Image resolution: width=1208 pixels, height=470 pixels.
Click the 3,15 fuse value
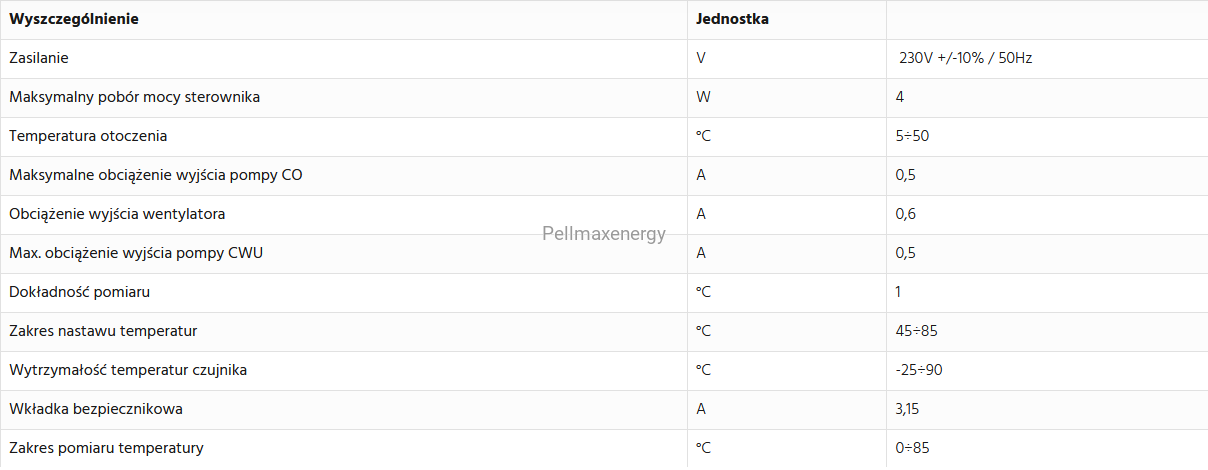pos(909,409)
